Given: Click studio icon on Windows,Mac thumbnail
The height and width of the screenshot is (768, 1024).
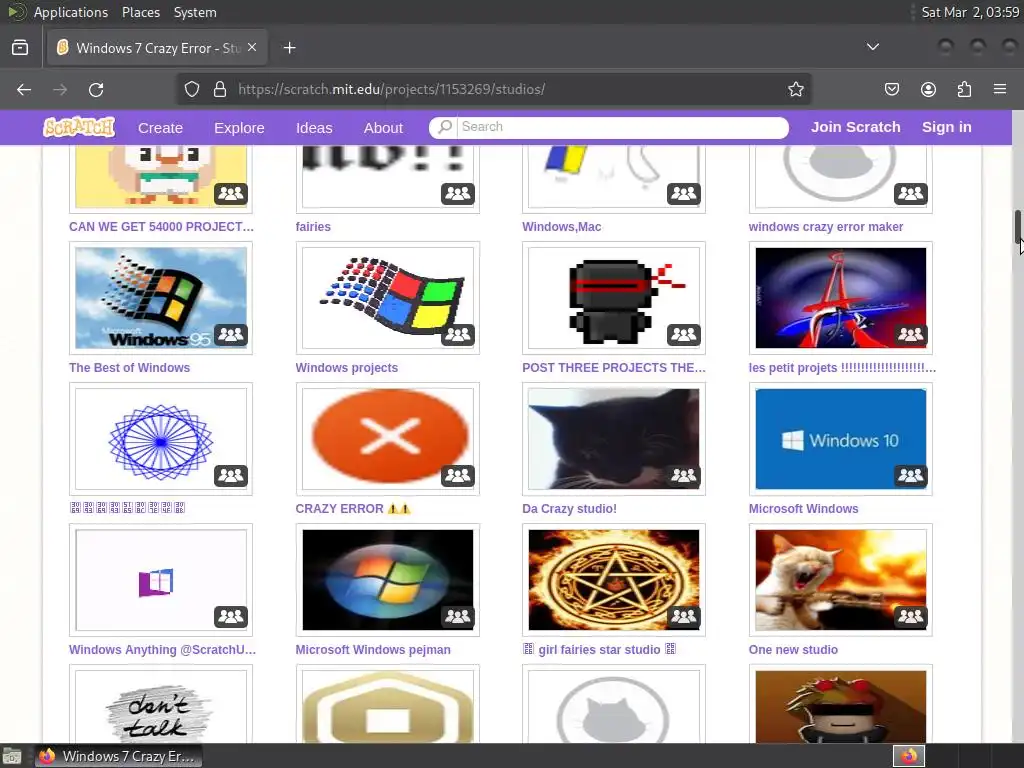Looking at the screenshot, I should pyautogui.click(x=684, y=193).
